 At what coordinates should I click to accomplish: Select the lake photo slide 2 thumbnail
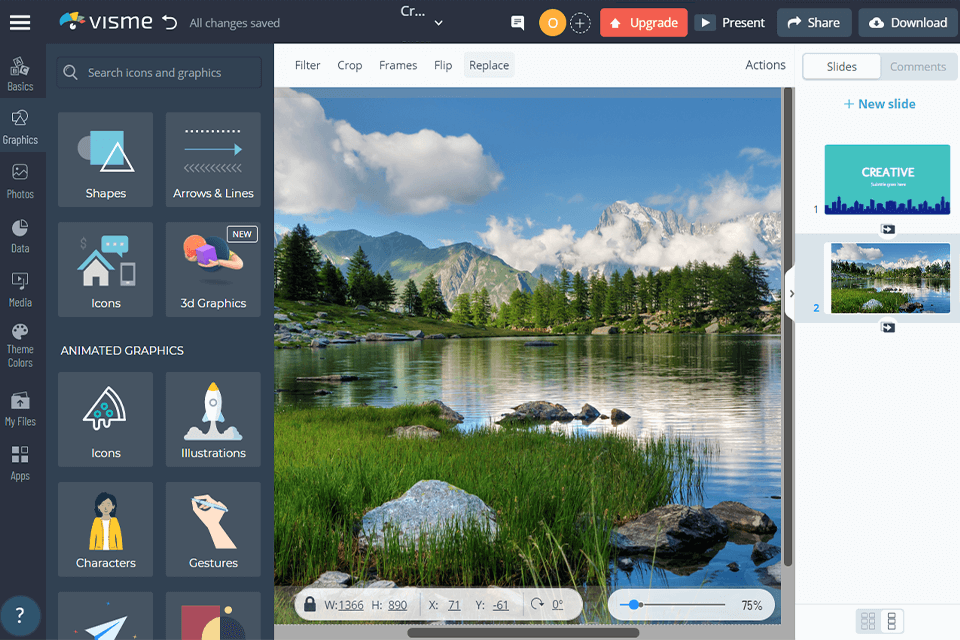point(890,278)
